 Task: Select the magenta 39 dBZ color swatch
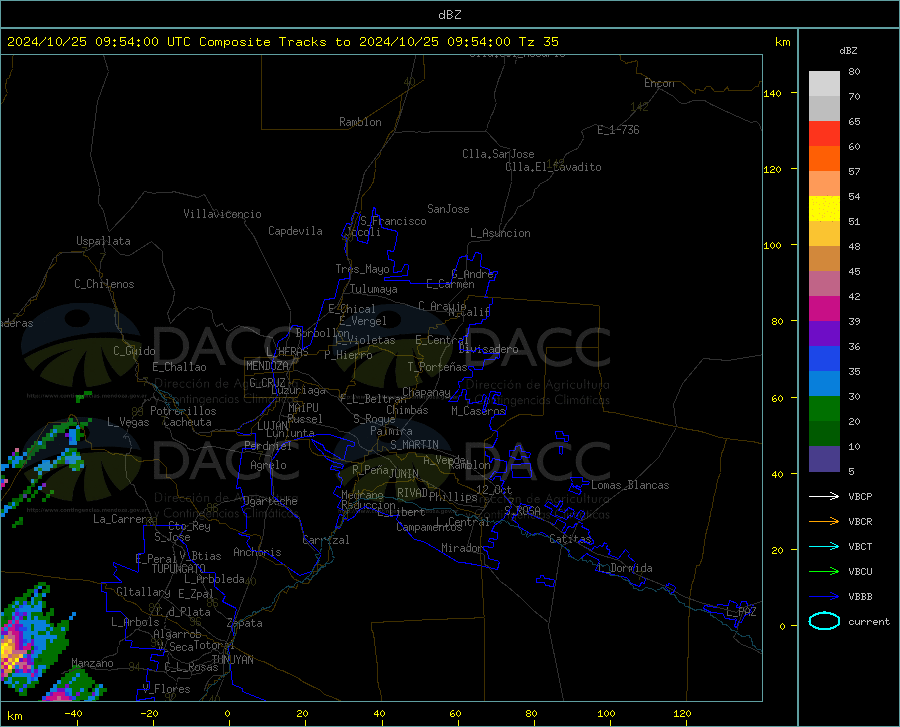[x=824, y=309]
